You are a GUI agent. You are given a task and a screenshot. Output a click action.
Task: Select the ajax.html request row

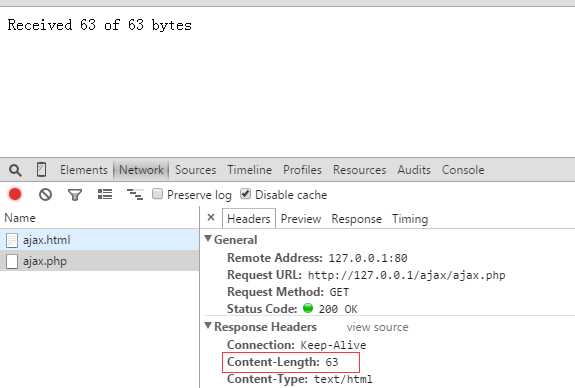click(x=99, y=240)
